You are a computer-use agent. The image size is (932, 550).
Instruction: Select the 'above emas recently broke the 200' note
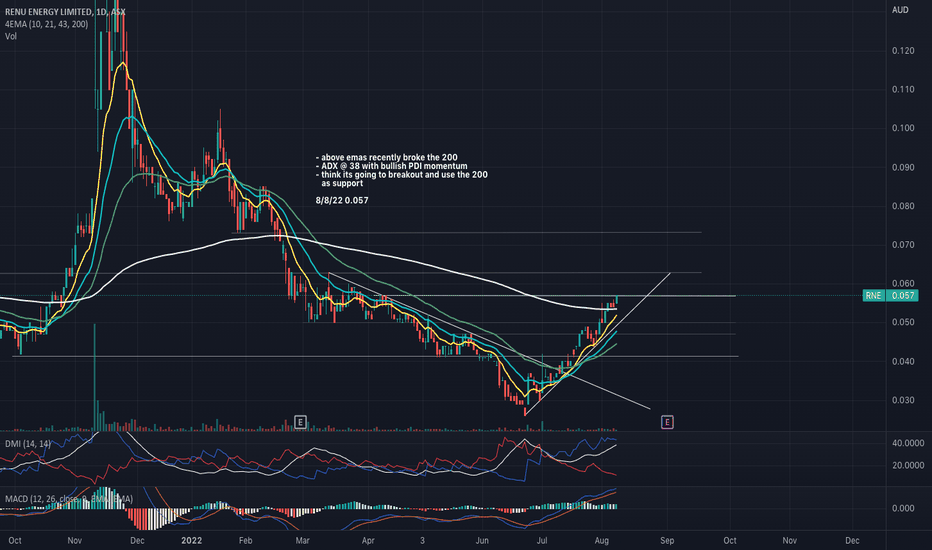[x=387, y=158]
